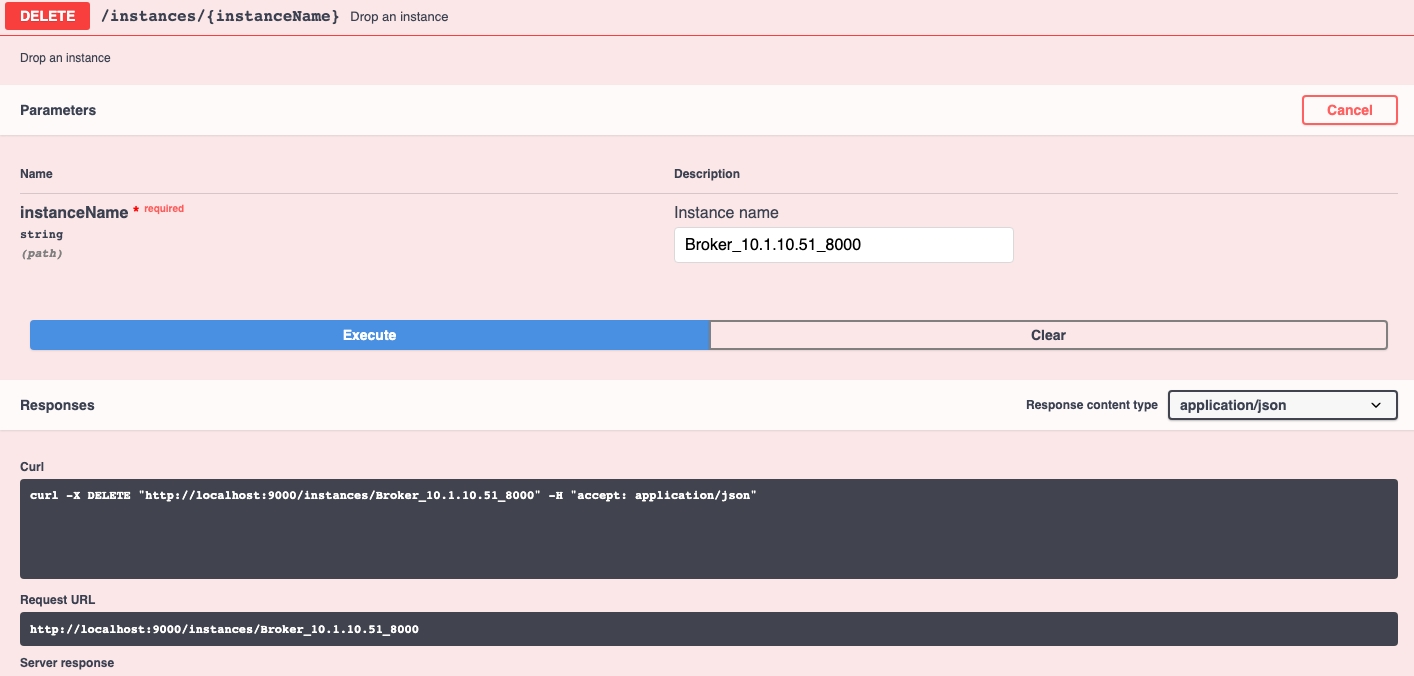Viewport: 1414px width, 676px height.
Task: Click the instanceName parameter label
Action: (74, 212)
